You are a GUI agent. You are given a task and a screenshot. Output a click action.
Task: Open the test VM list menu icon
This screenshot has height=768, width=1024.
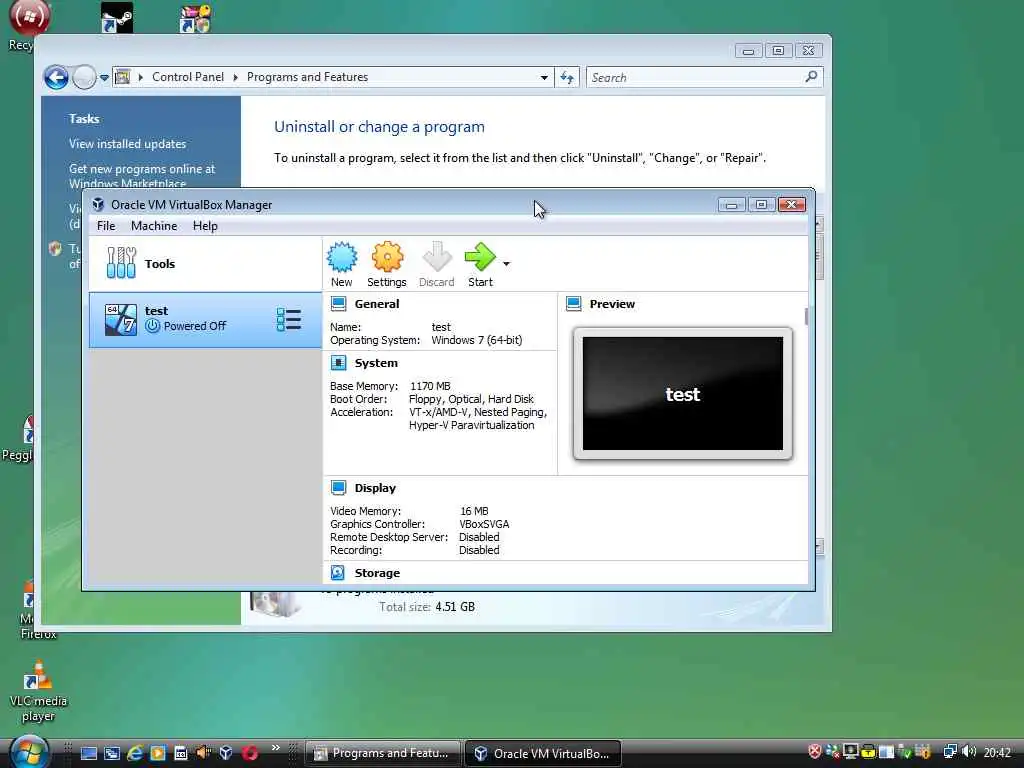[289, 320]
